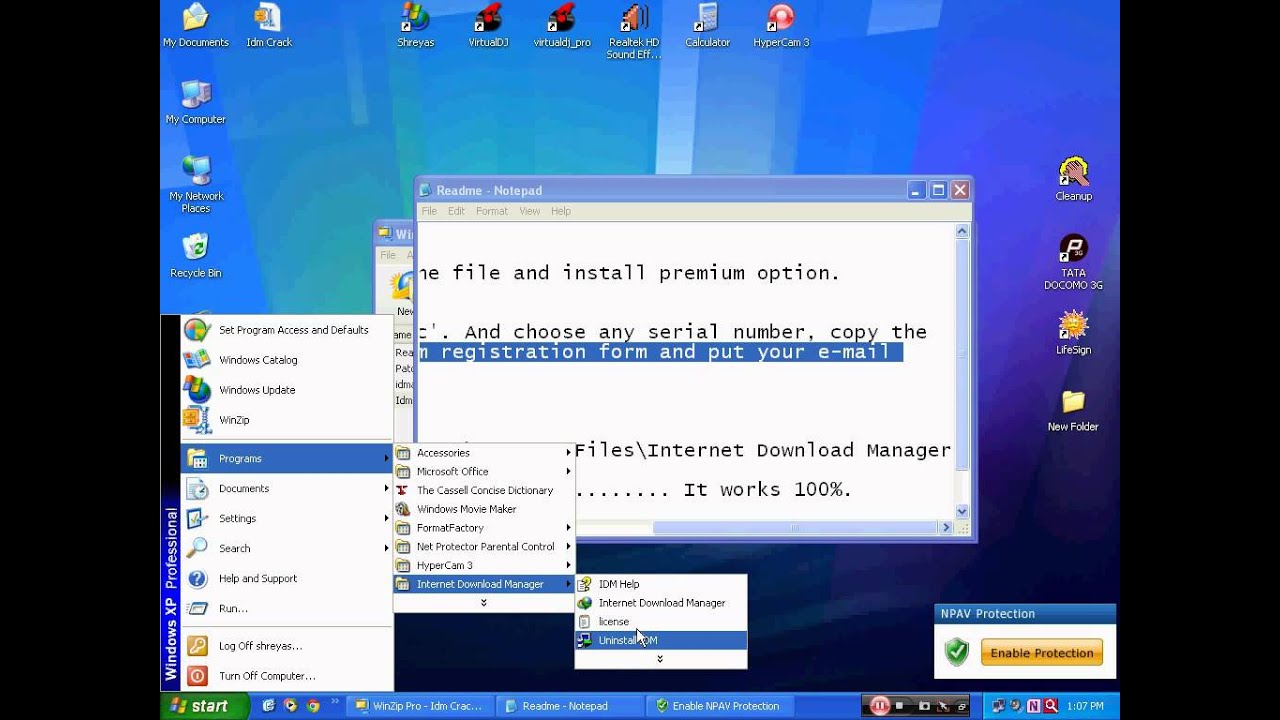Image resolution: width=1280 pixels, height=720 pixels.
Task: Open the Edit menu in Notepad
Action: 456,211
